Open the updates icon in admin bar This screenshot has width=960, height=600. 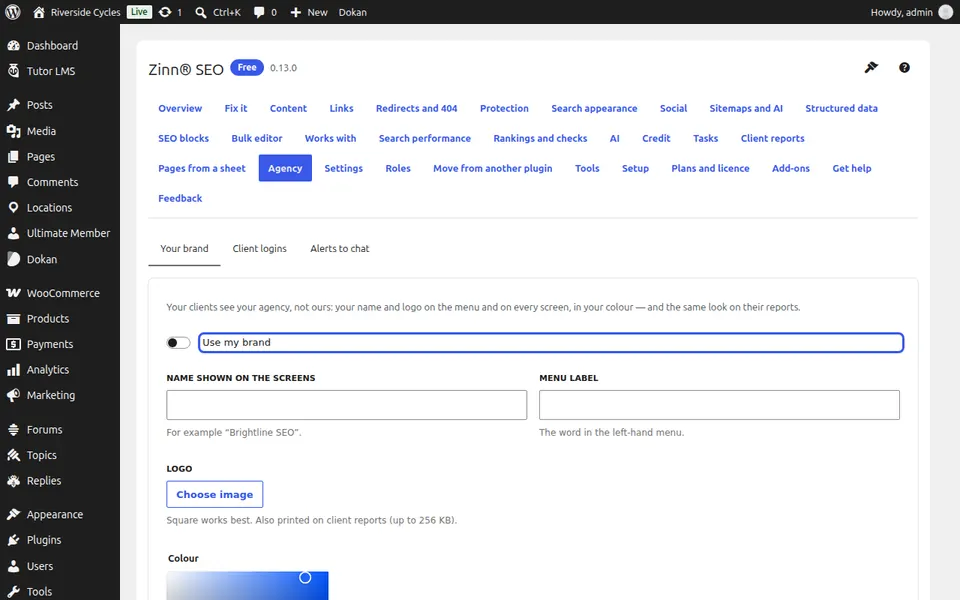(165, 12)
